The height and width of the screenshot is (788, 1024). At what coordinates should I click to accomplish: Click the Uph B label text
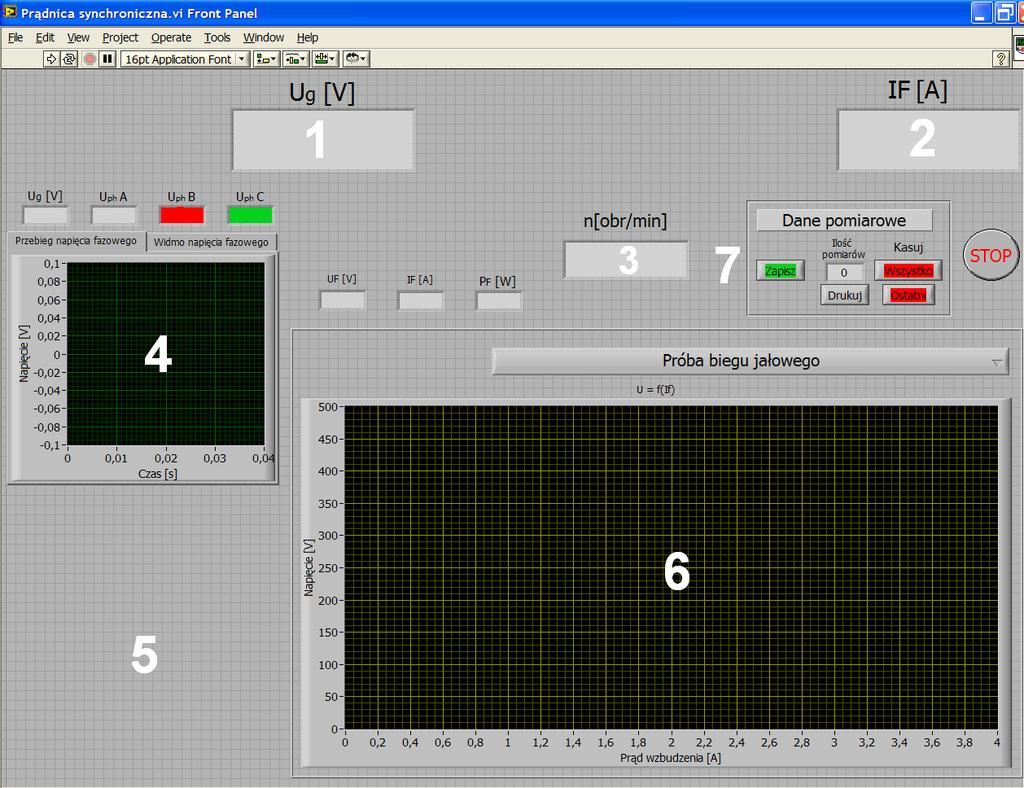pyautogui.click(x=181, y=197)
